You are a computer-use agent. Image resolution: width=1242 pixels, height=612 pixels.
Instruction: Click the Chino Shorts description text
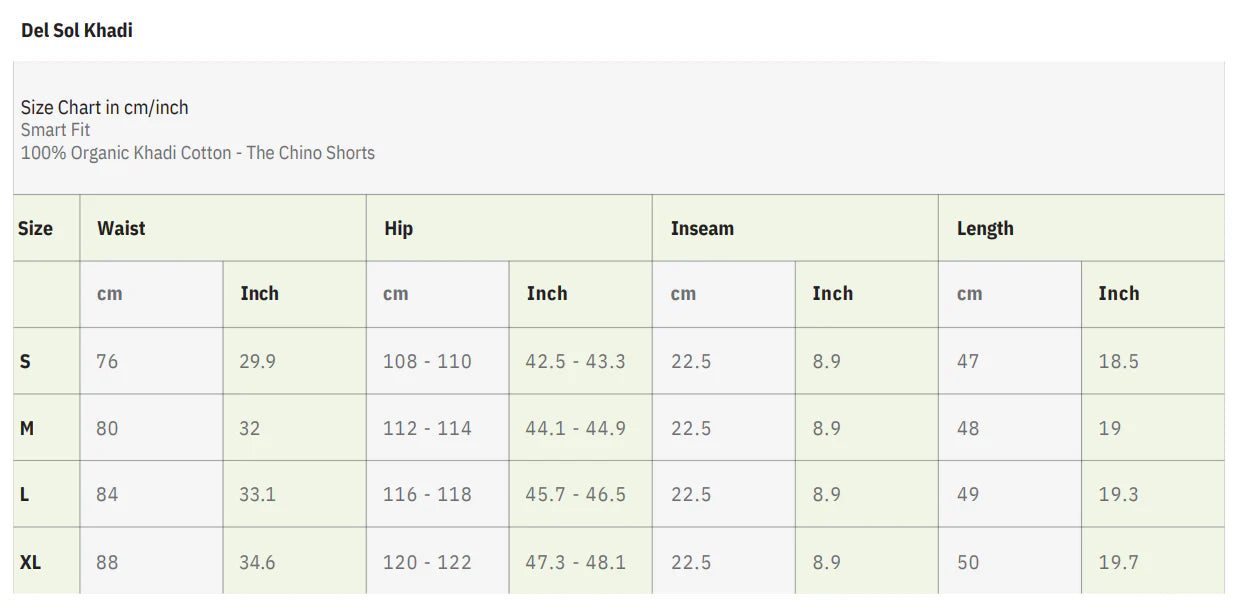(198, 153)
